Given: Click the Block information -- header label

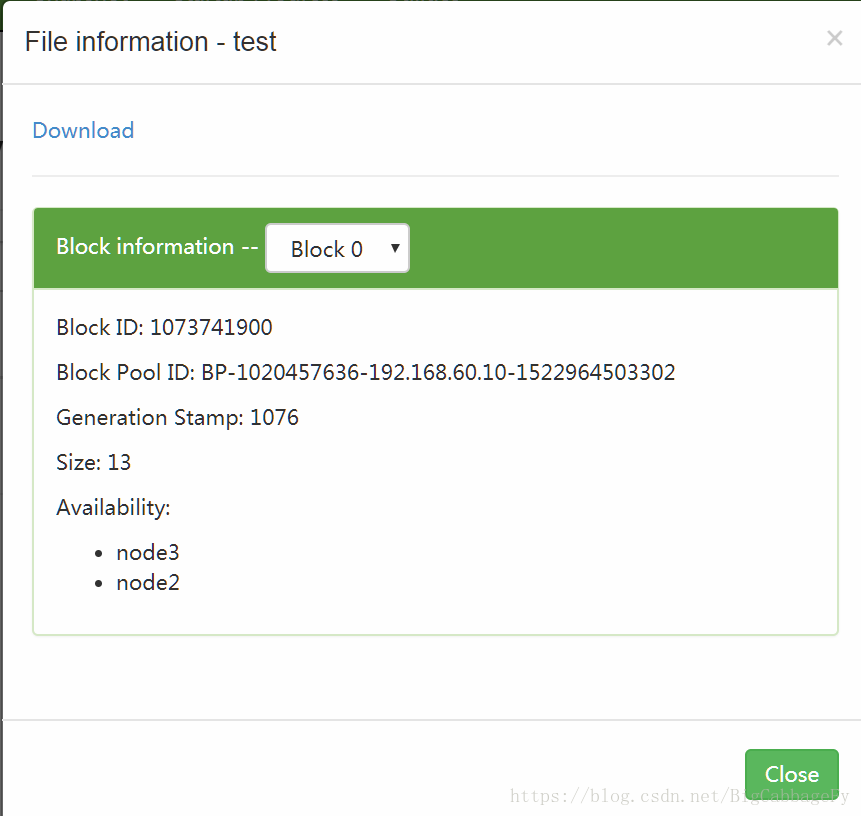Looking at the screenshot, I should [157, 247].
